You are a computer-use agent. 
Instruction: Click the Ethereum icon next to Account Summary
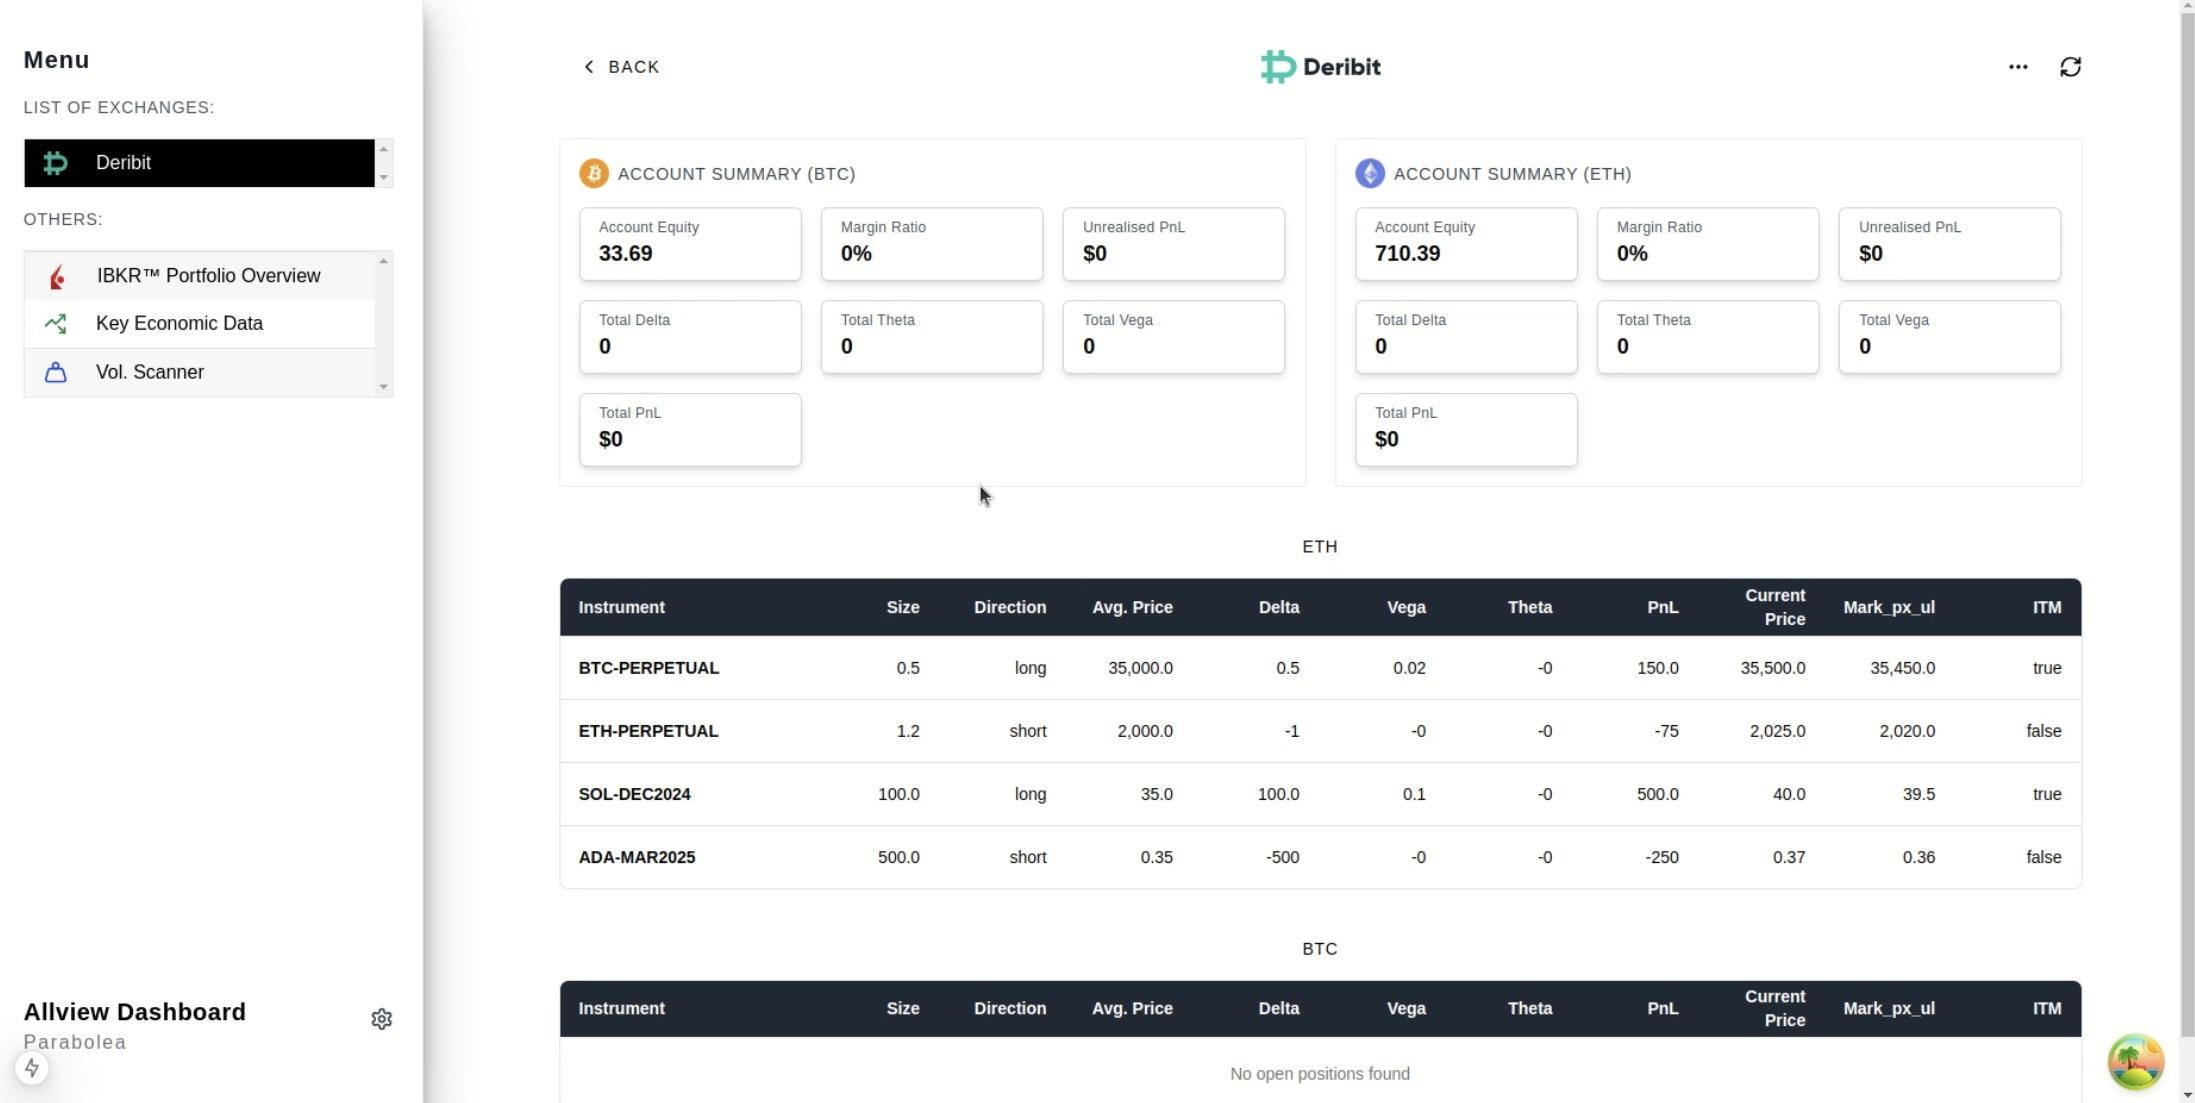pyautogui.click(x=1370, y=173)
